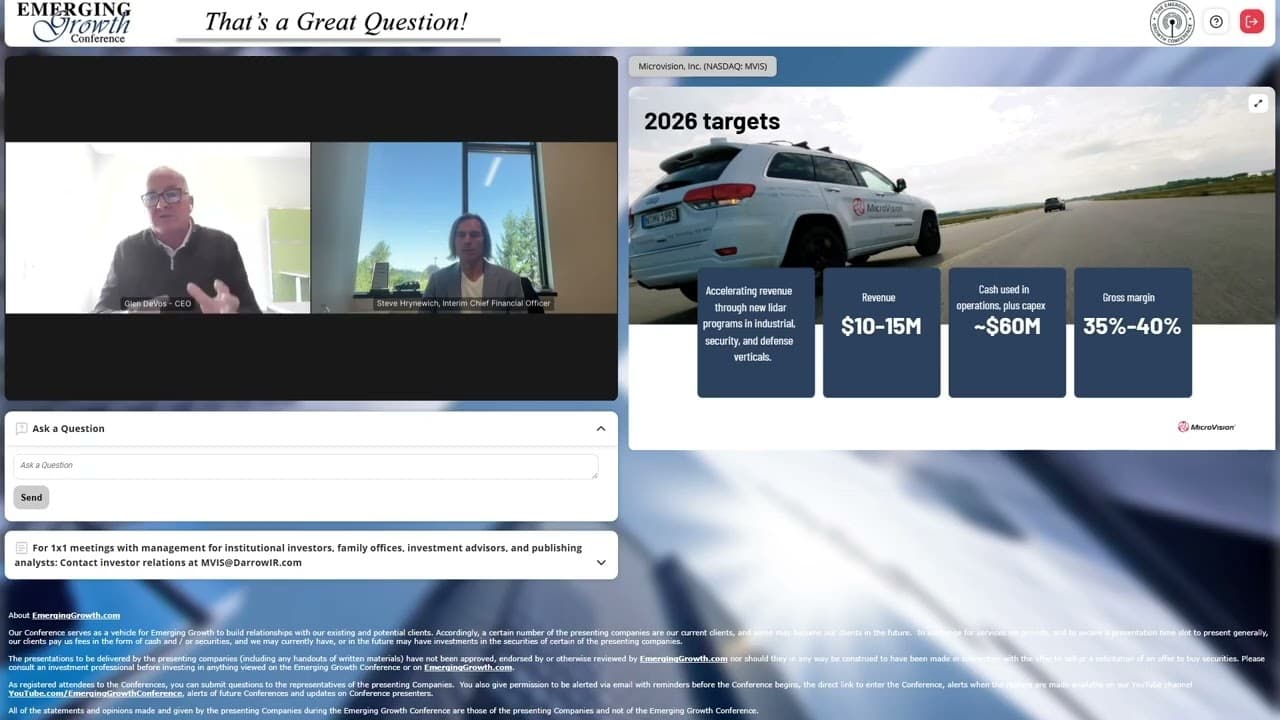Click Glen DeVos CEO video feed
1280x720 pixels.
pyautogui.click(x=158, y=228)
